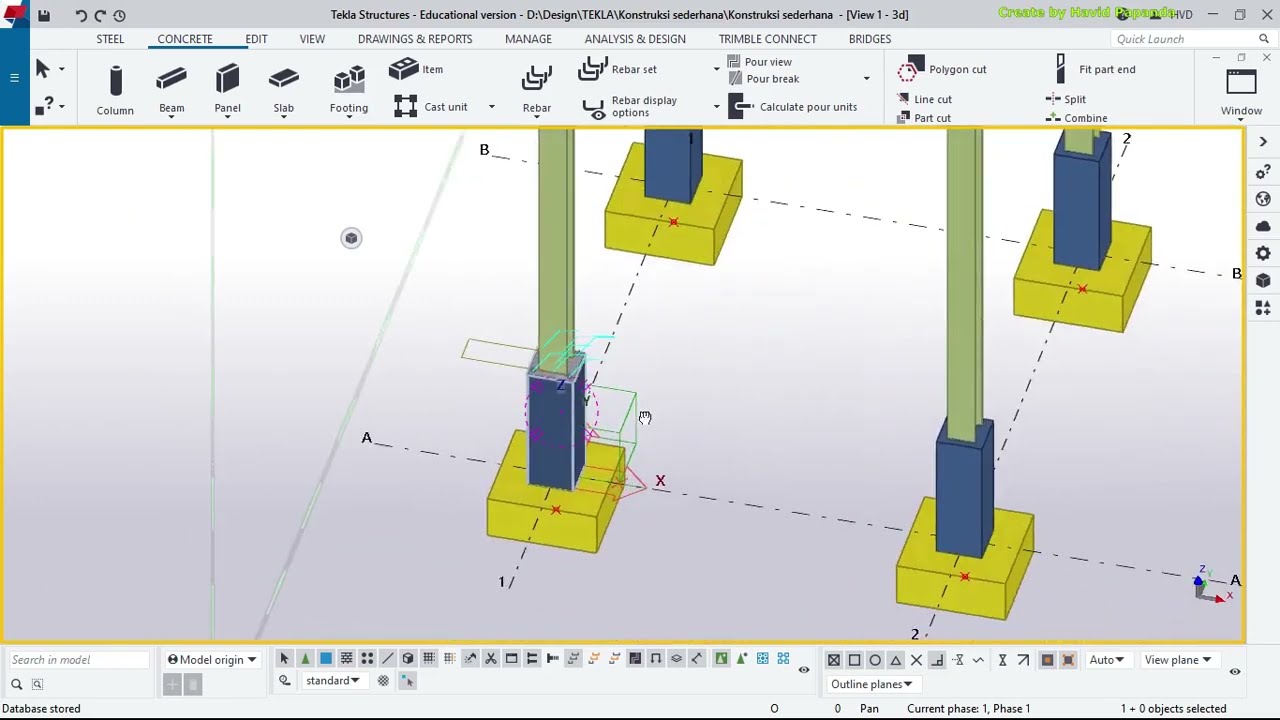Toggle snap to end points square switch
Viewport: 1280px width, 720px height.
coord(854,660)
